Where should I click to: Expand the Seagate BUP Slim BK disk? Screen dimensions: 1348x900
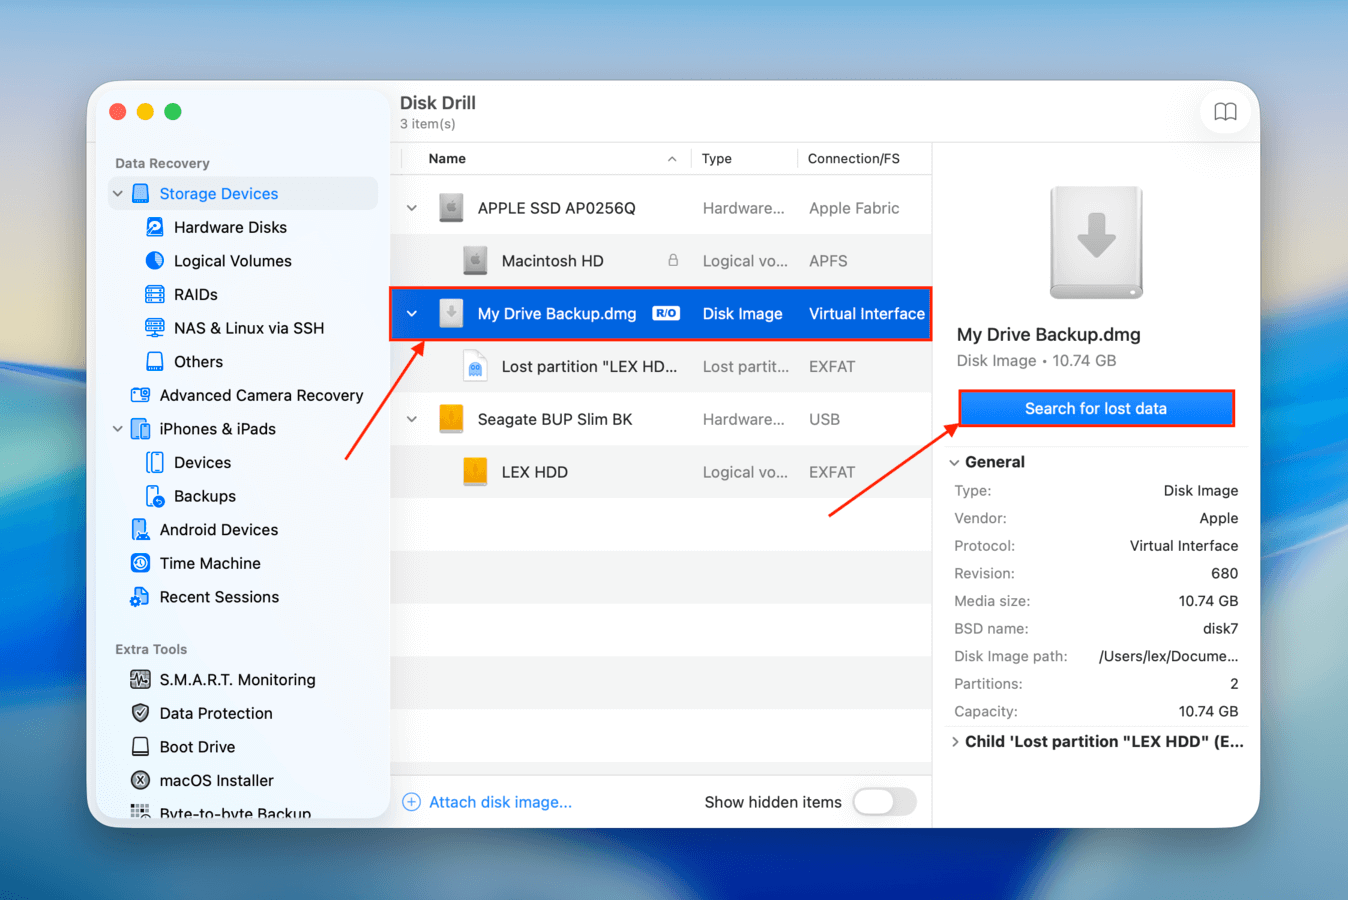pos(411,419)
